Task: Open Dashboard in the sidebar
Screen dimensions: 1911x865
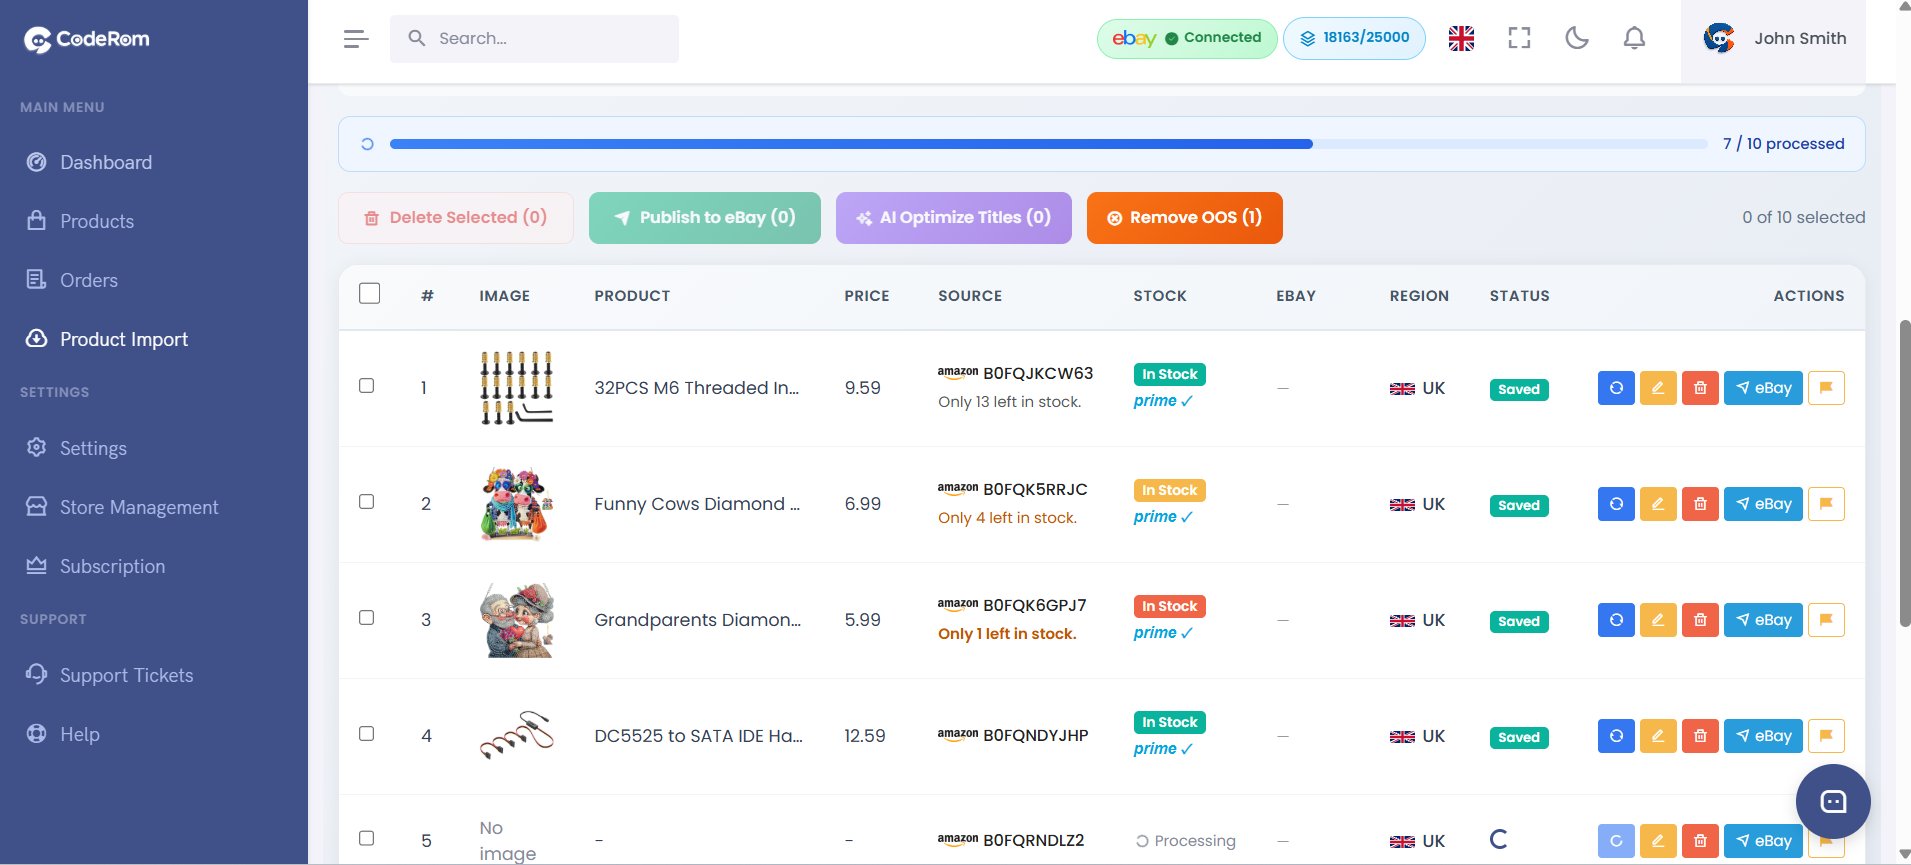Action: [105, 162]
